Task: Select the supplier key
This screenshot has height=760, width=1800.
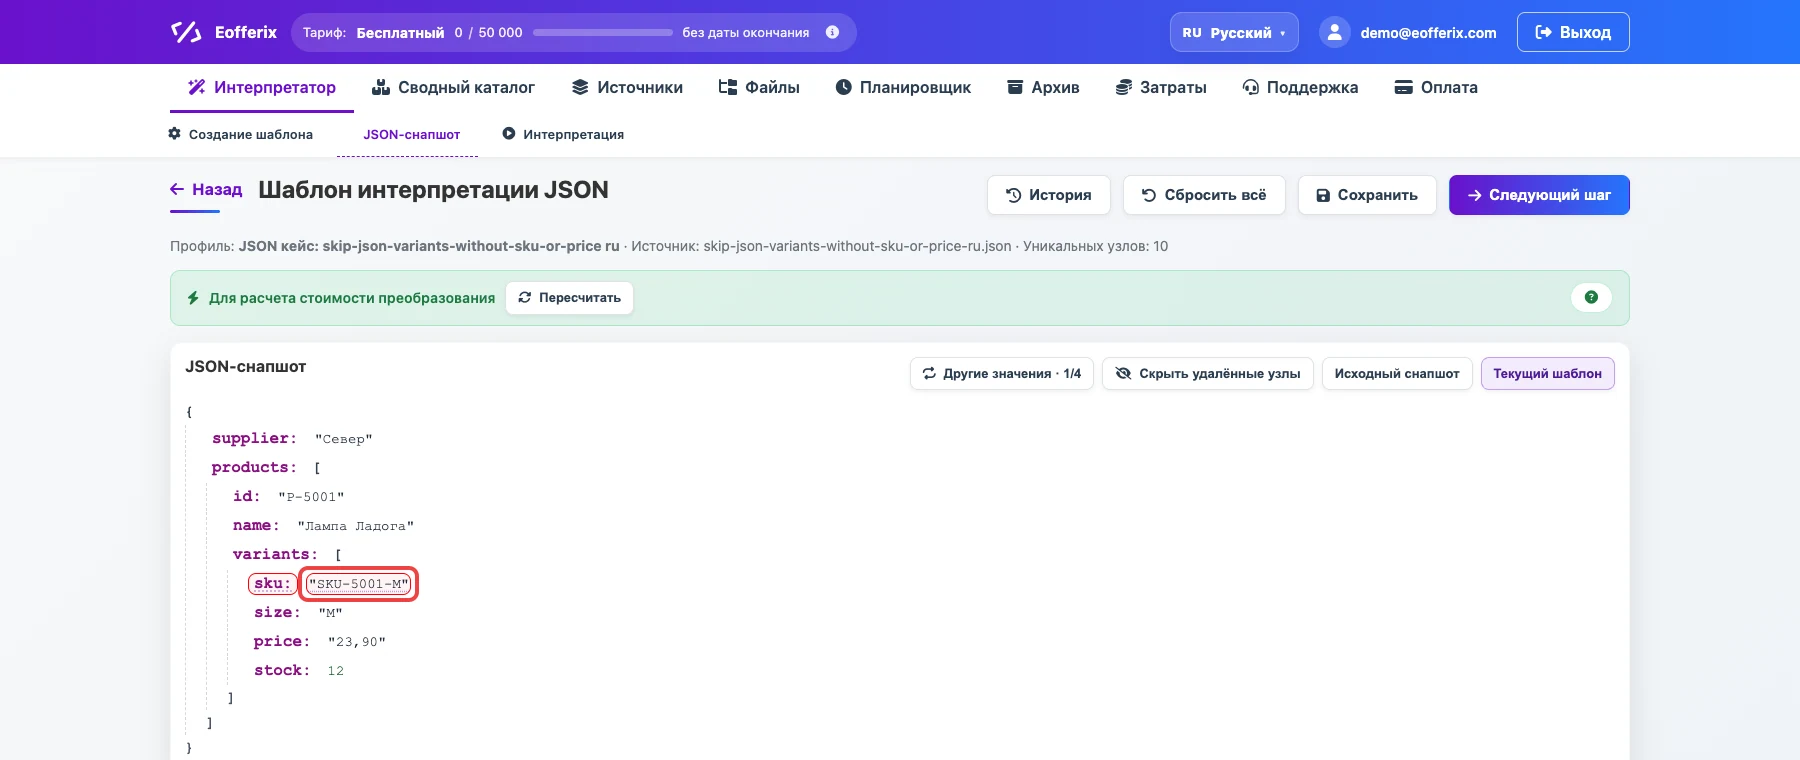Action: (254, 439)
